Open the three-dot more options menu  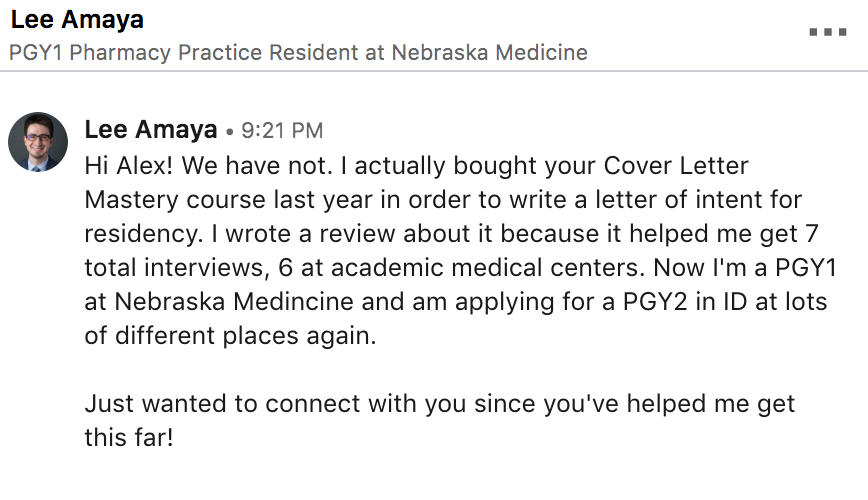click(828, 32)
